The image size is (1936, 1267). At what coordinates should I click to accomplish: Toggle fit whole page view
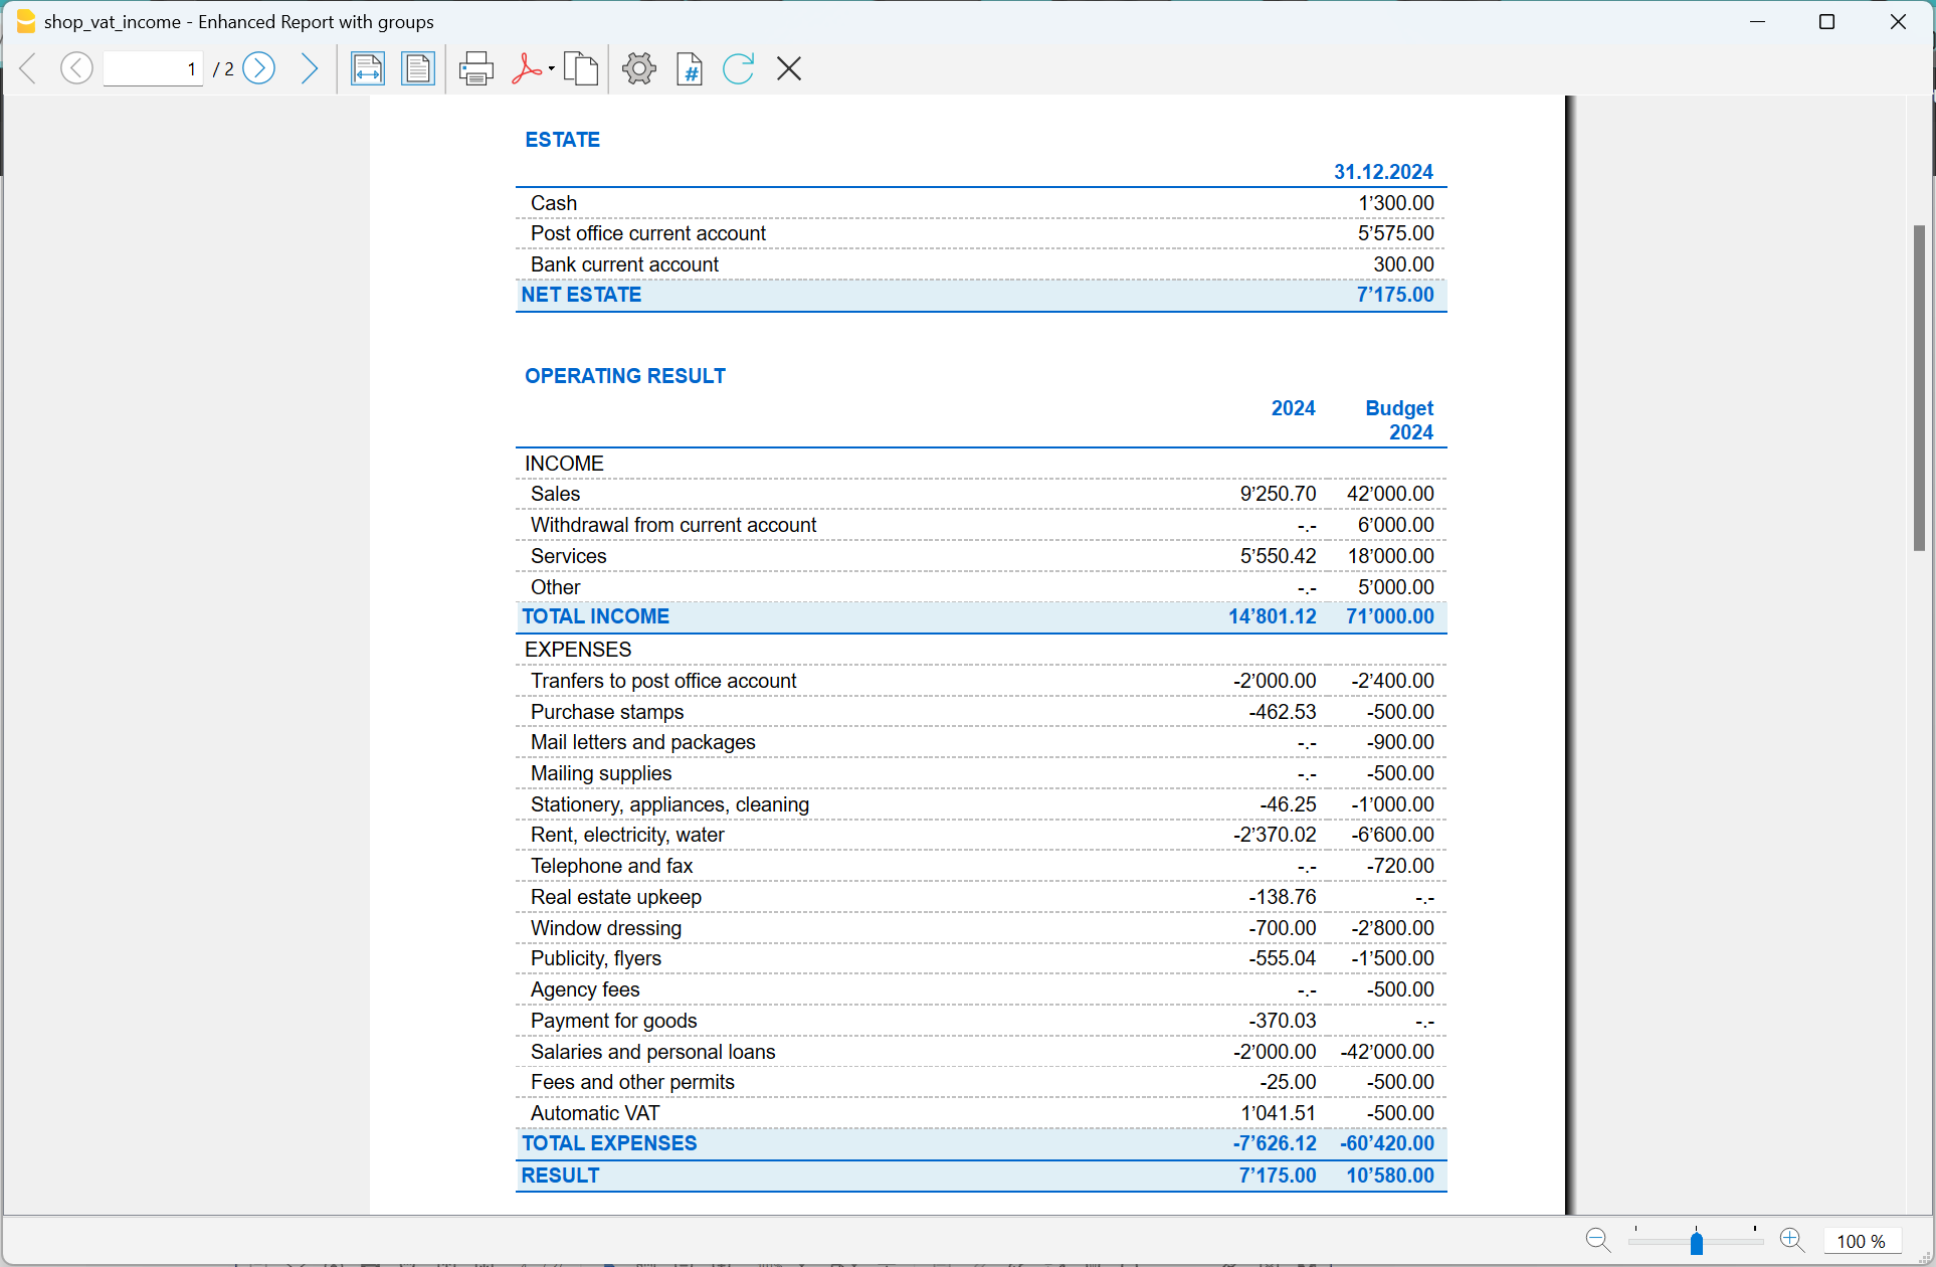[x=418, y=69]
